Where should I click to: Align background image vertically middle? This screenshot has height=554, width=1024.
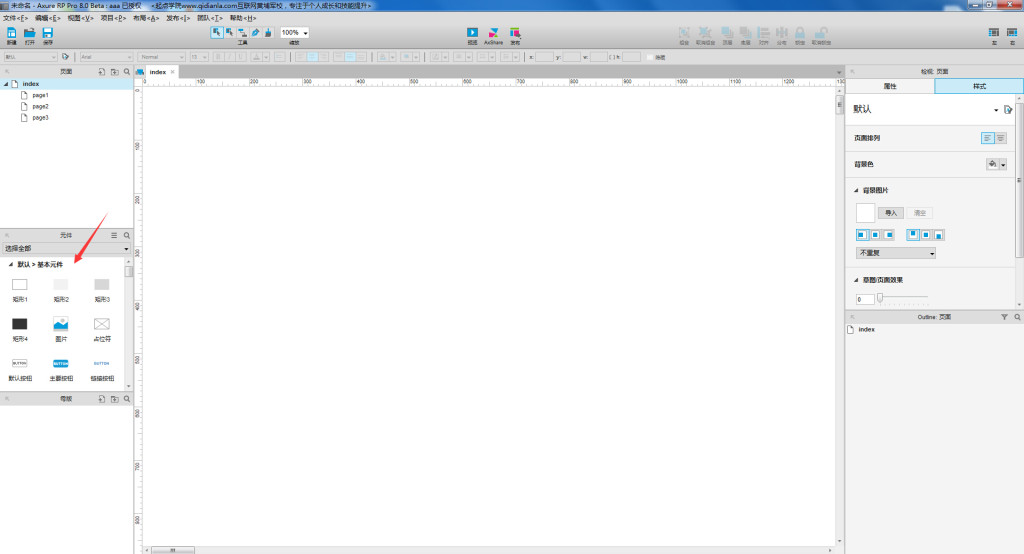[x=925, y=235]
